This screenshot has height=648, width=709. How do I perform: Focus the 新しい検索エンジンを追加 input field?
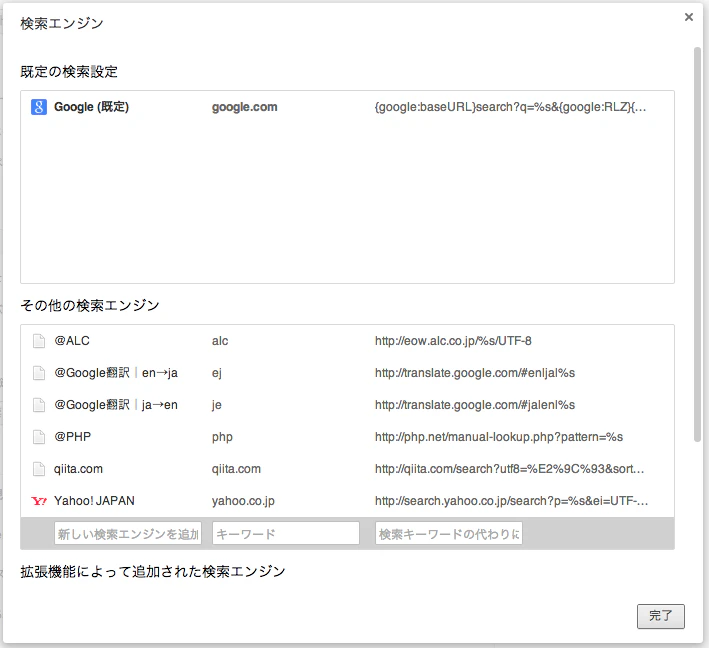128,534
